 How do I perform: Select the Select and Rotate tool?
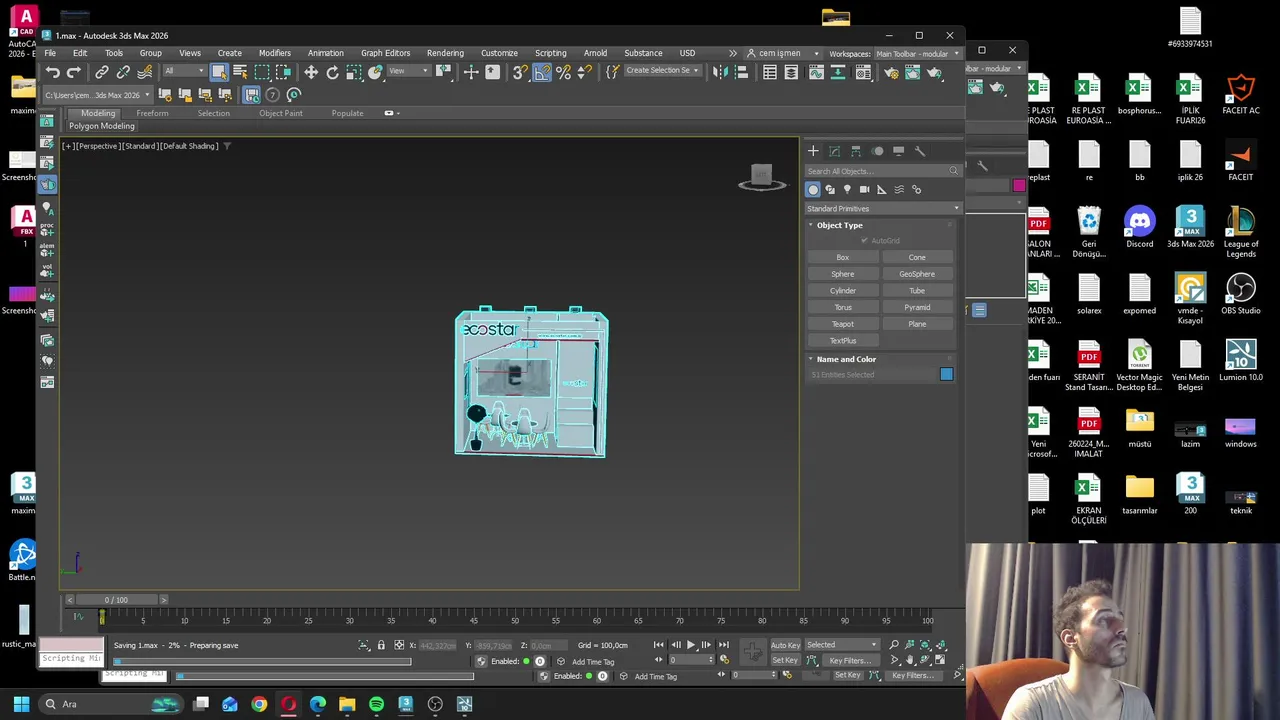click(x=332, y=72)
